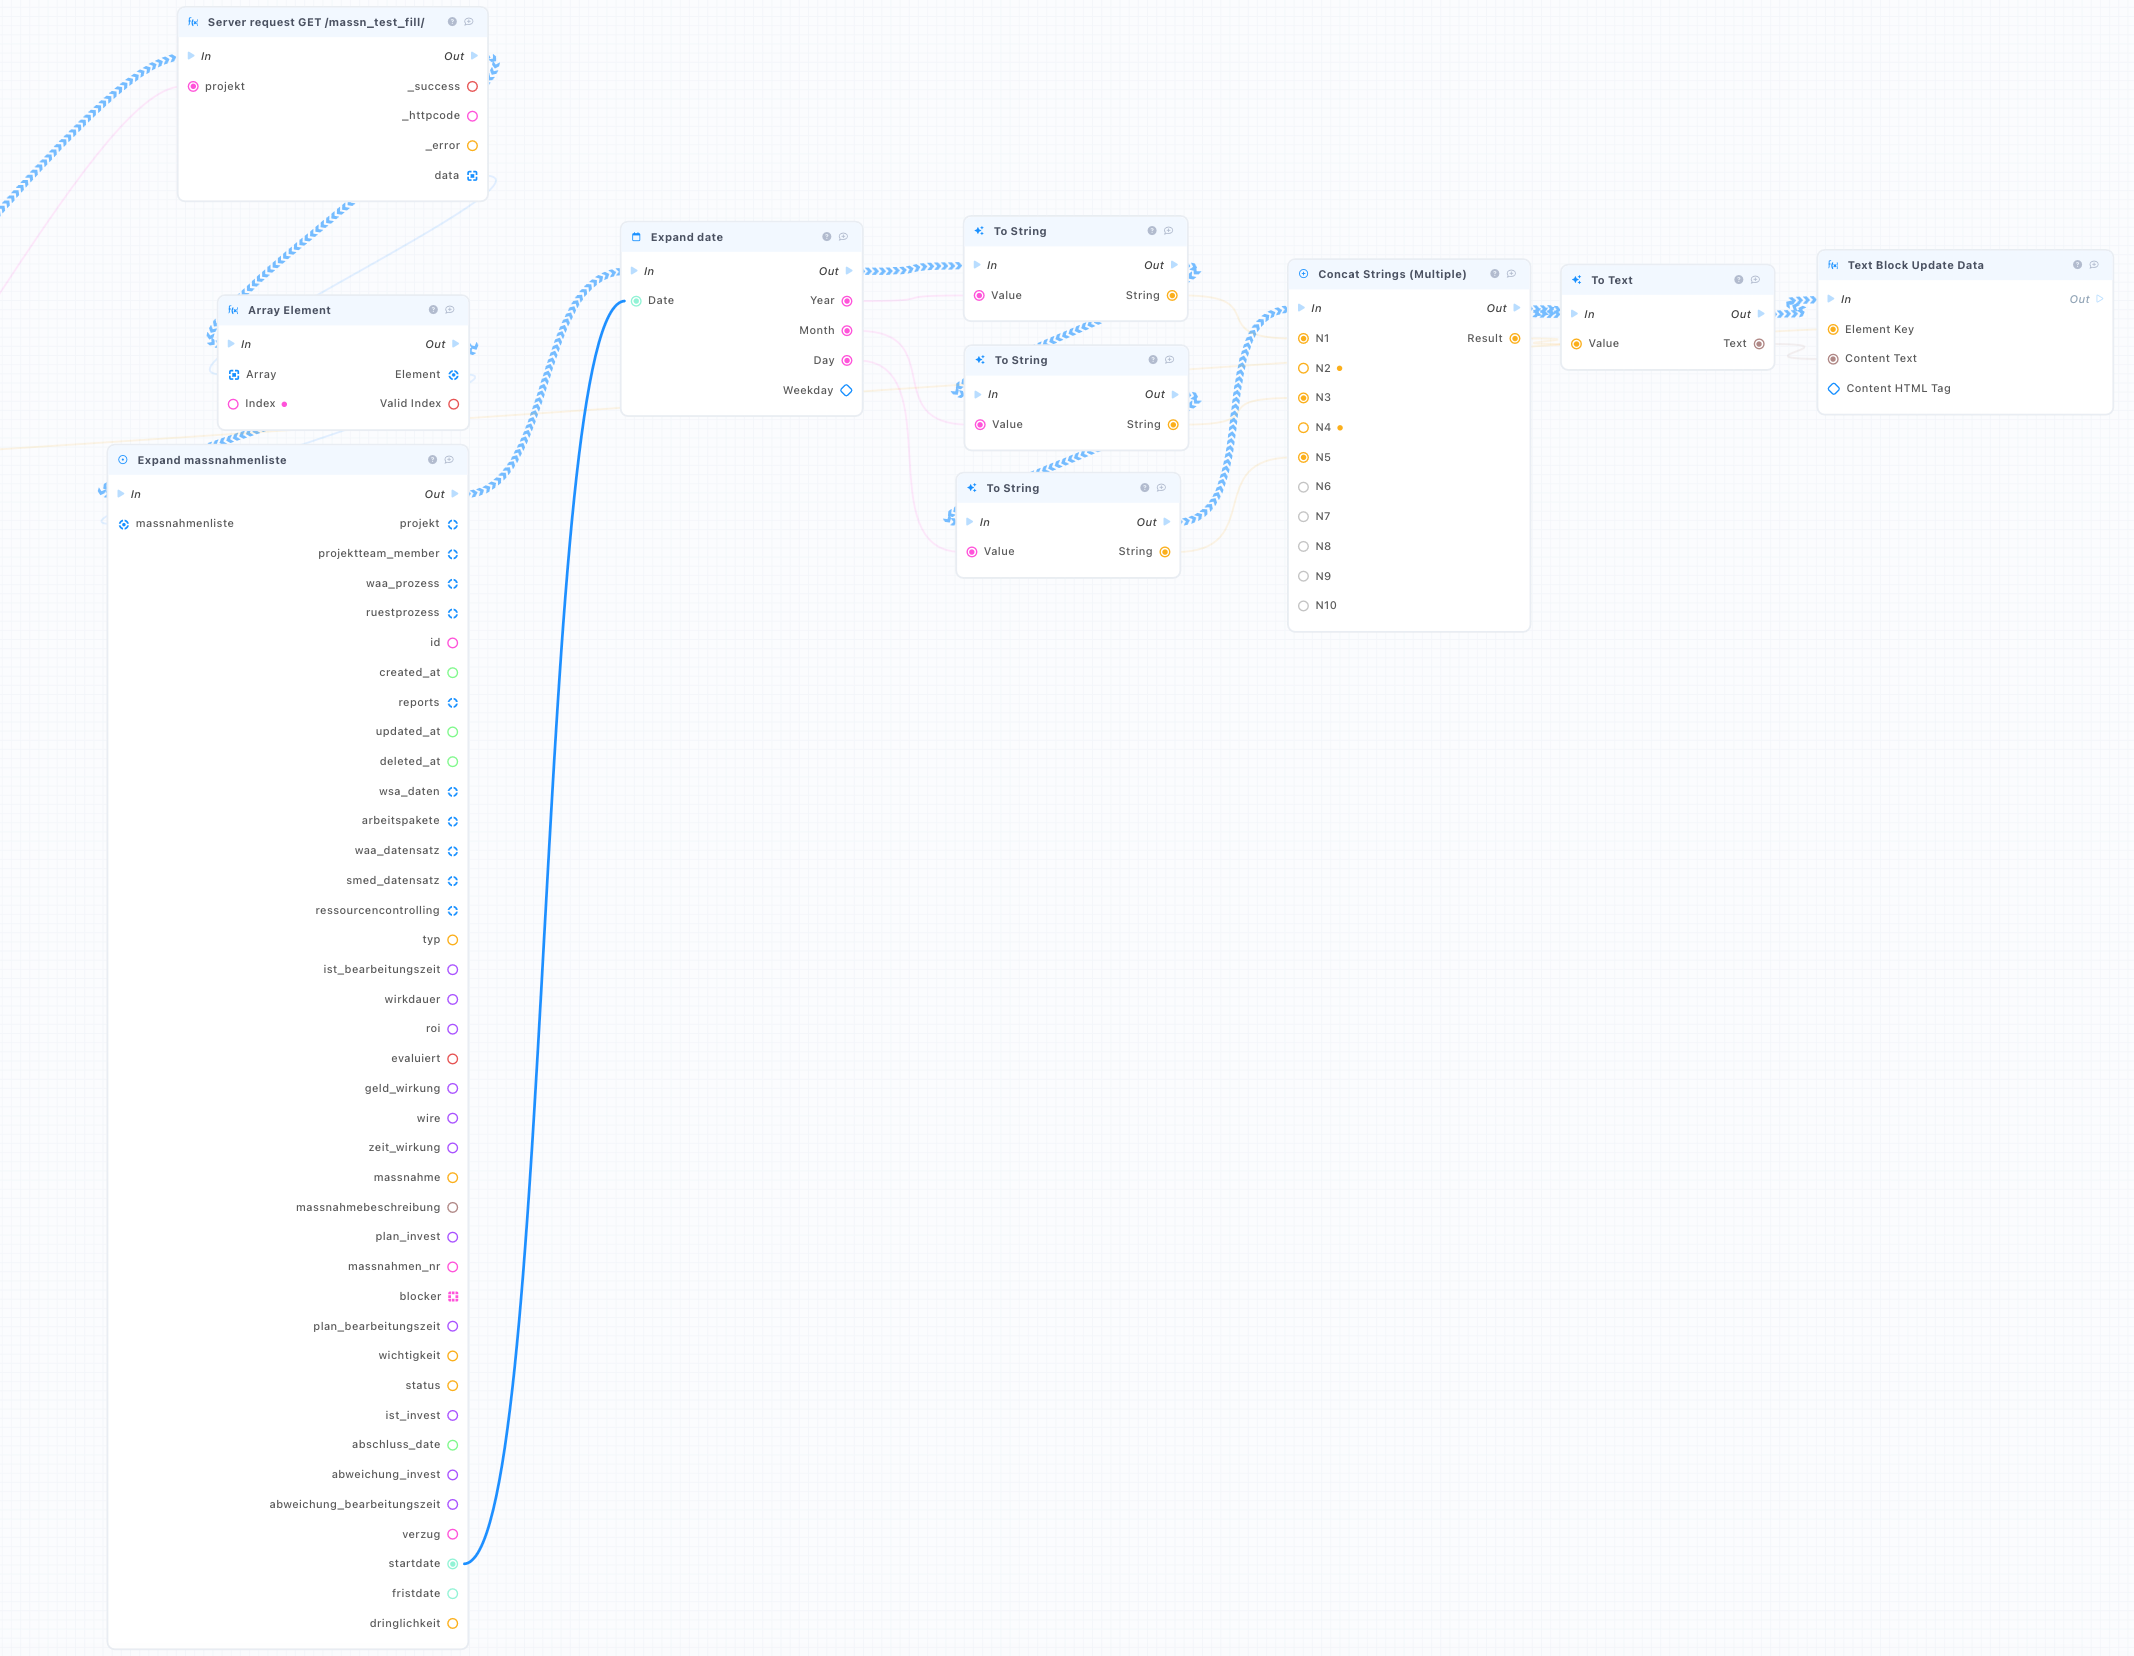The image size is (2134, 1656).
Task: Click the Array Element node type icon
Action: click(233, 310)
